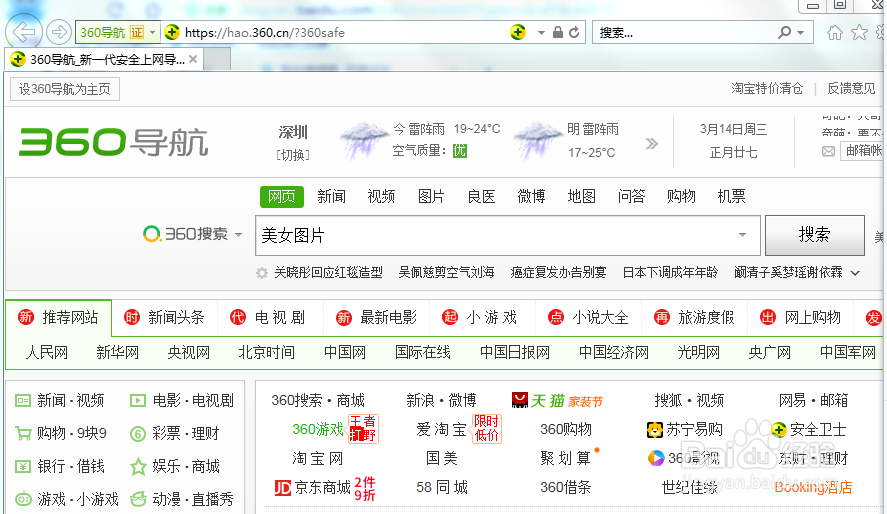This screenshot has width=887, height=514.
Task: Open 360游戏 link
Action: tap(318, 429)
